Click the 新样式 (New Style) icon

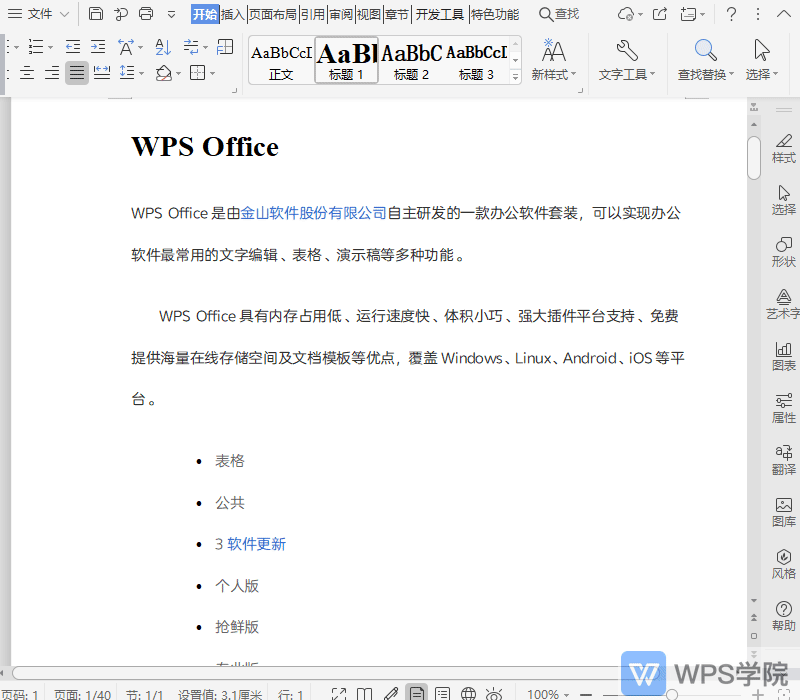(554, 55)
